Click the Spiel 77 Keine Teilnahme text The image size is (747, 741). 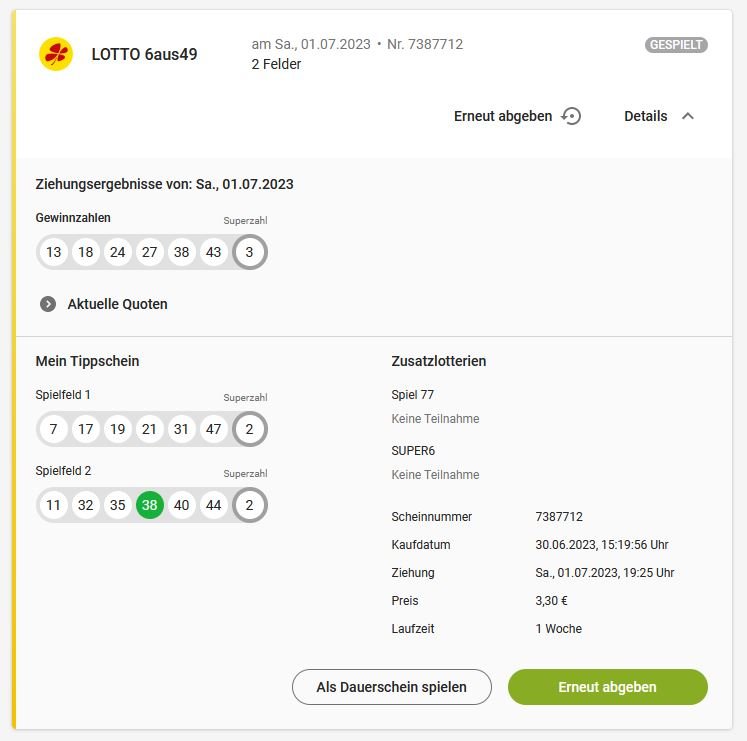coord(435,418)
